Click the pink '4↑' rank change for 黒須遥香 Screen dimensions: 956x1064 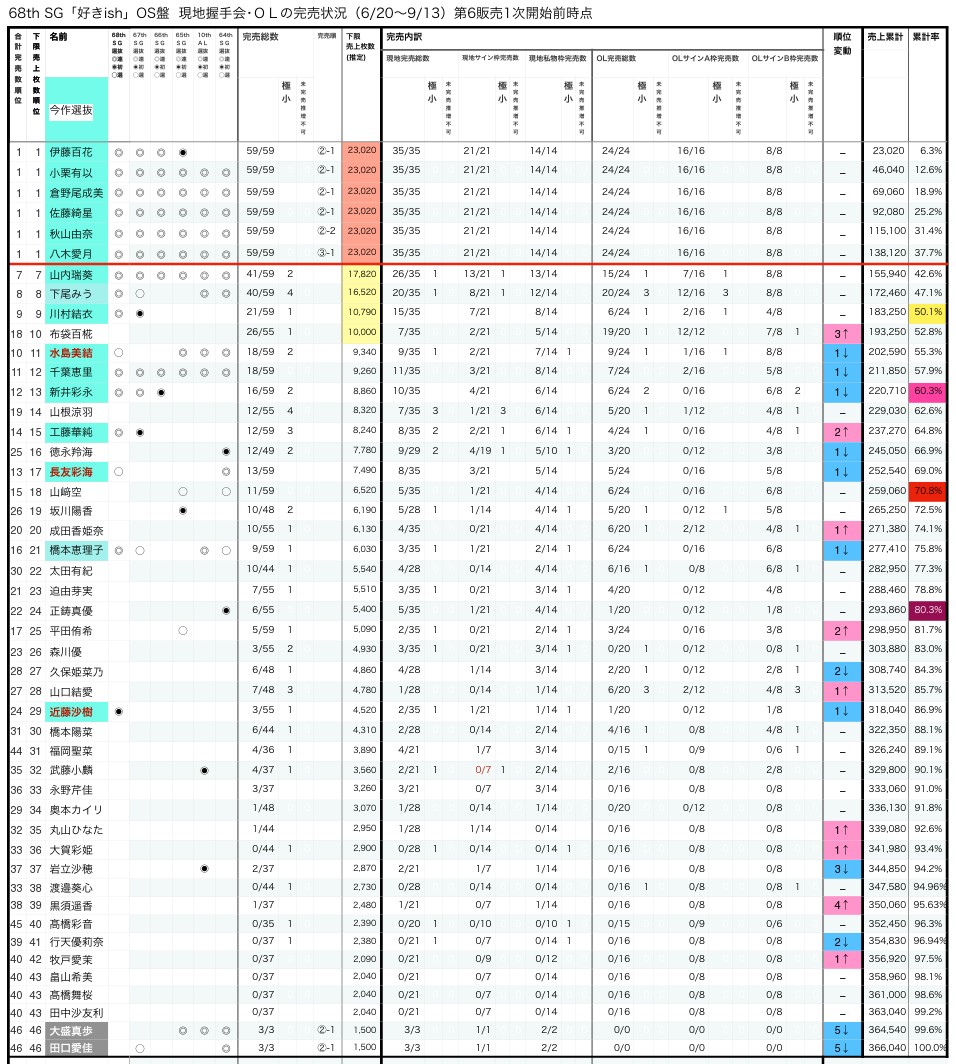(841, 905)
